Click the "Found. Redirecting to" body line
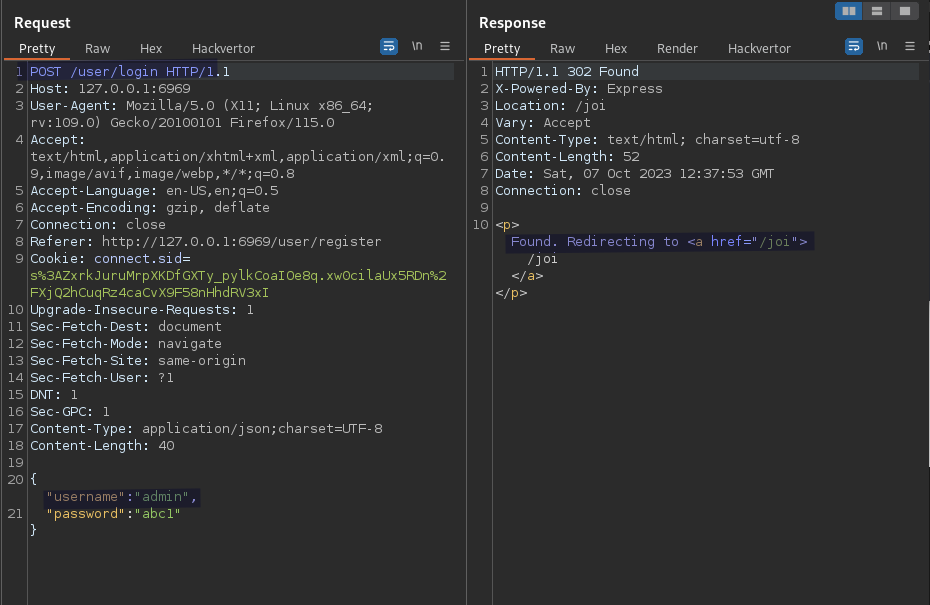This screenshot has width=930, height=605. pos(659,242)
